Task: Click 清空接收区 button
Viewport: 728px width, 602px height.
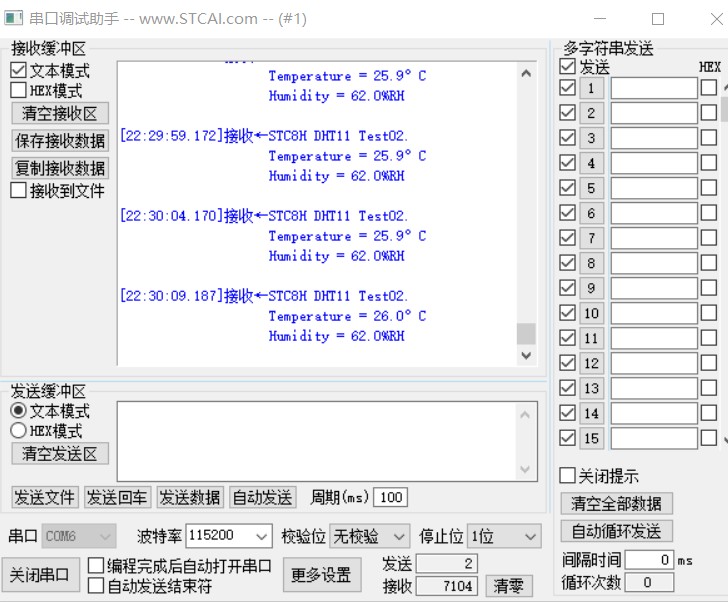Action: coord(60,114)
